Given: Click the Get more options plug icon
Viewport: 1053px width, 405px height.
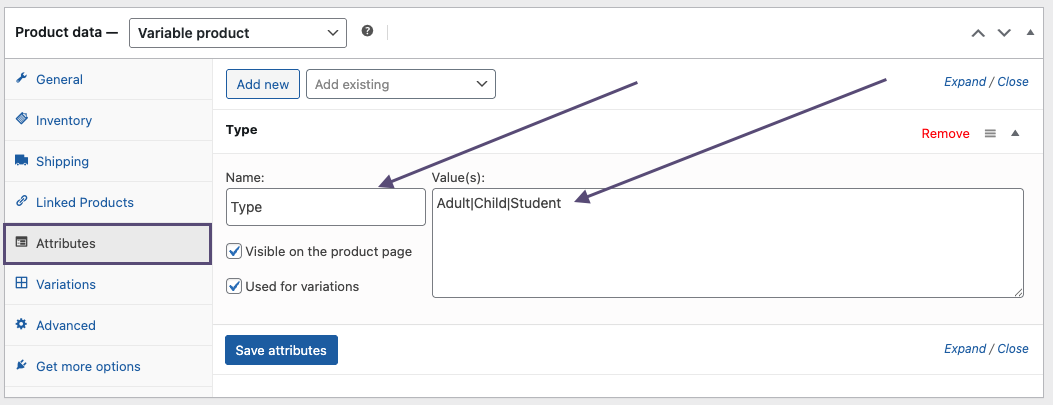Looking at the screenshot, I should 21,366.
